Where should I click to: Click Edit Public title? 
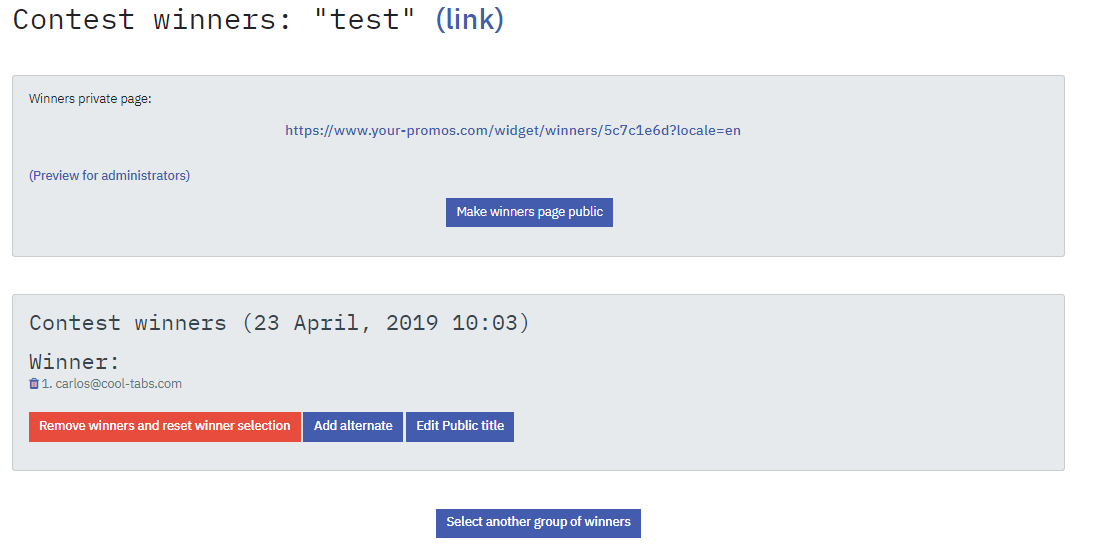tap(460, 426)
